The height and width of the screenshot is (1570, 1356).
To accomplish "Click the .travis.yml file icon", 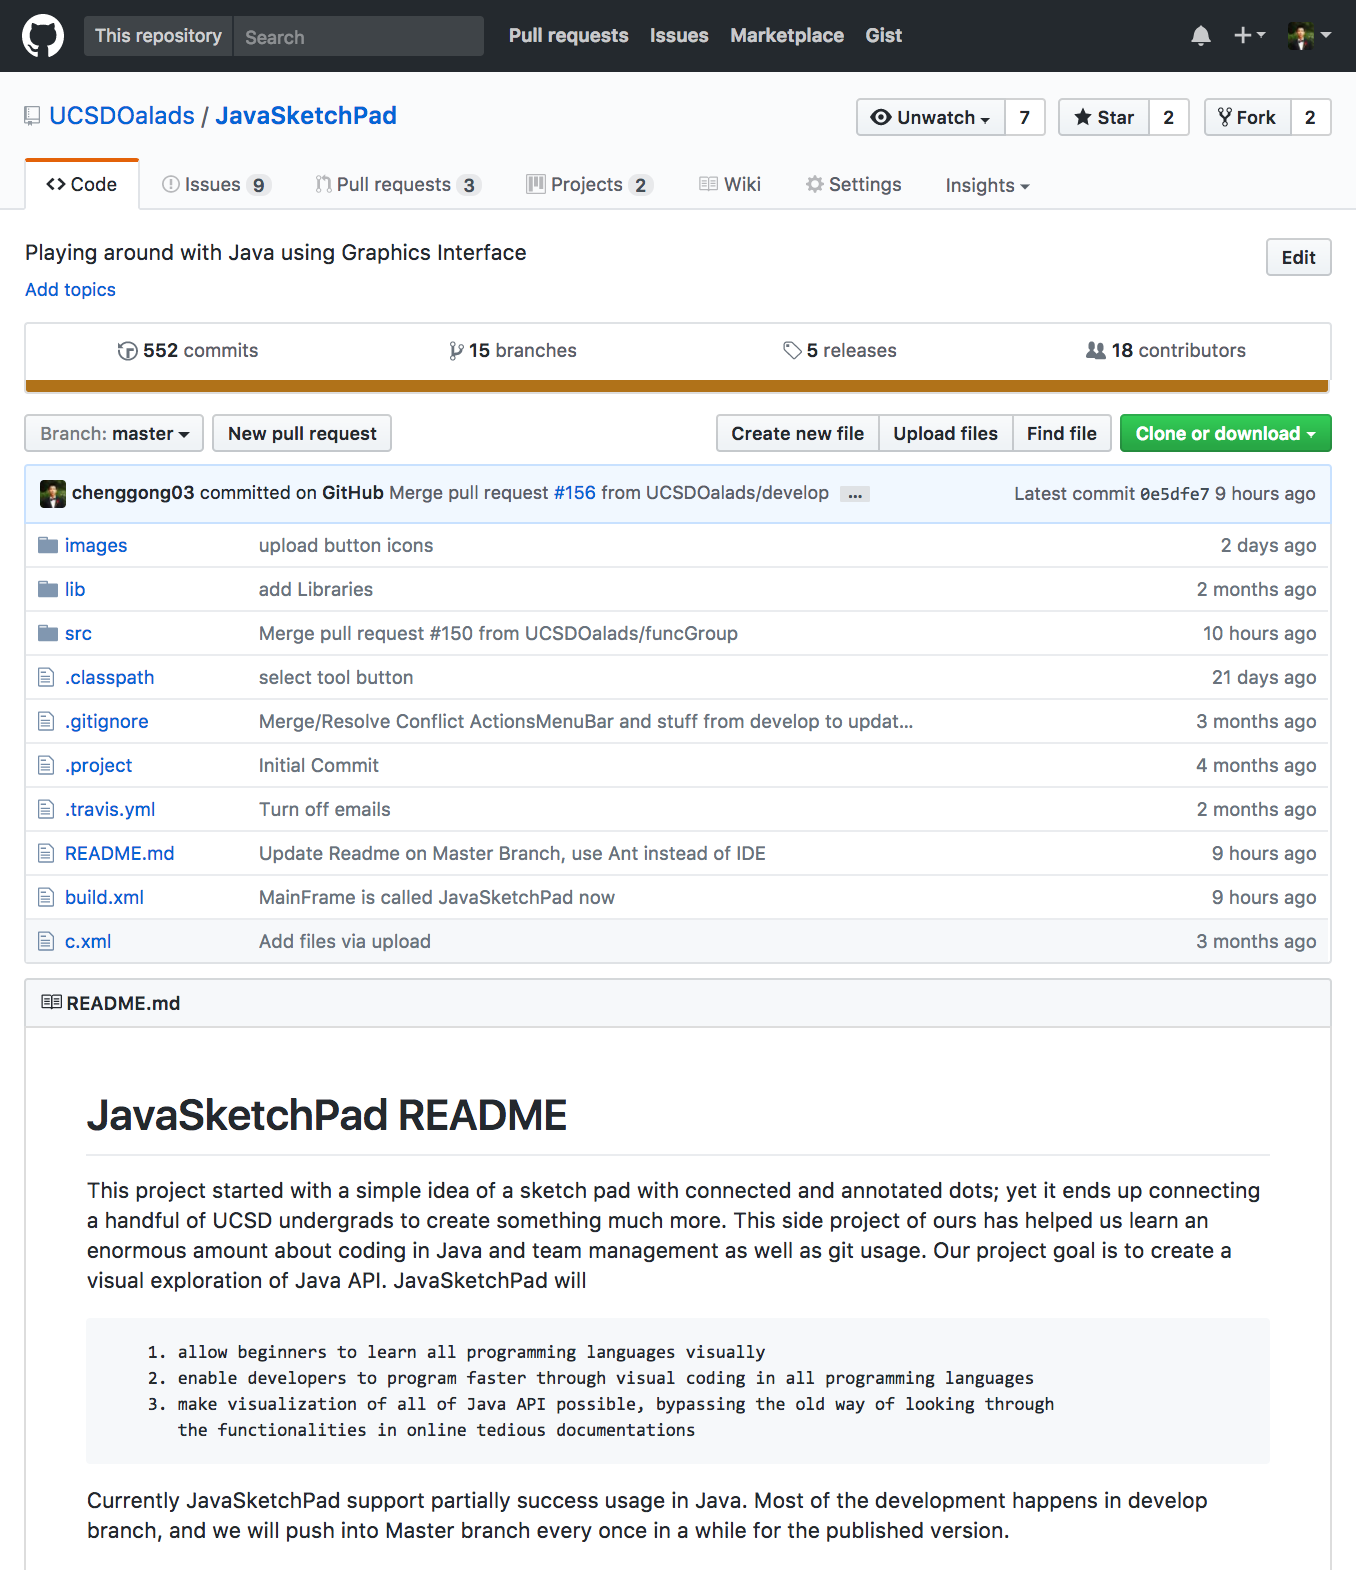I will click(x=46, y=809).
